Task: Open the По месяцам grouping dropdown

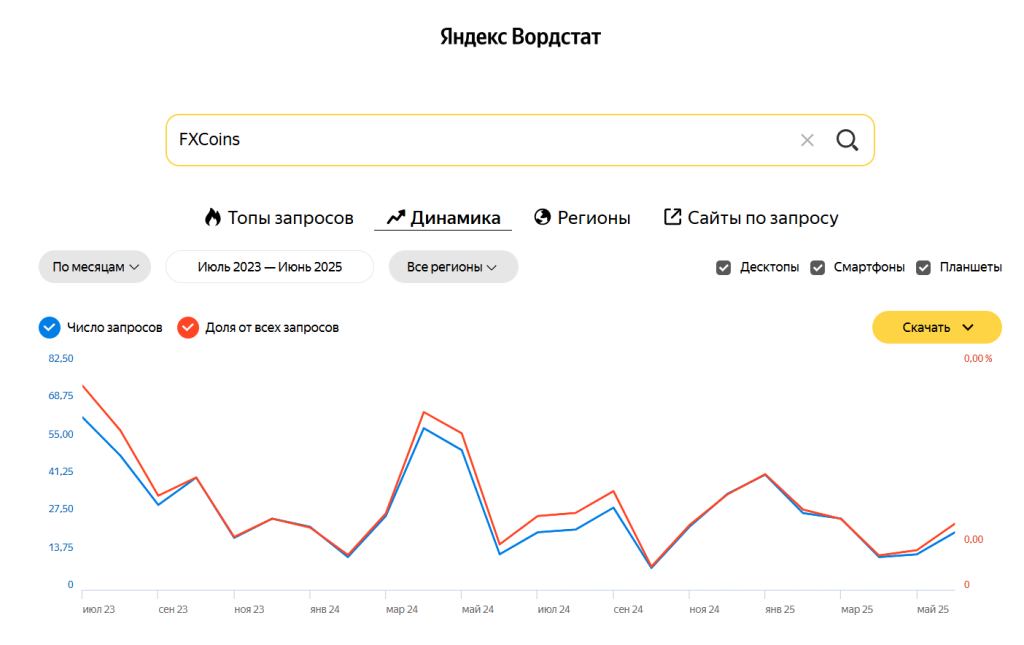Action: (x=95, y=267)
